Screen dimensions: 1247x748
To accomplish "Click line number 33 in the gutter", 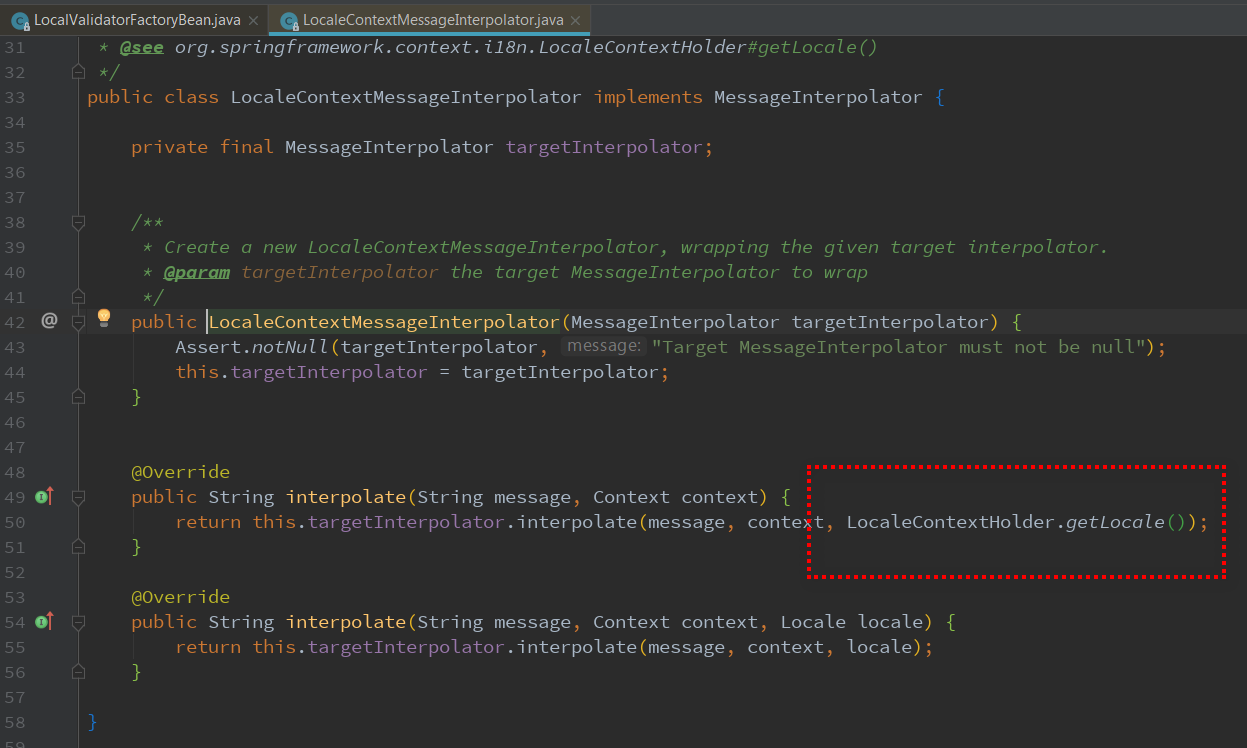I will (14, 97).
